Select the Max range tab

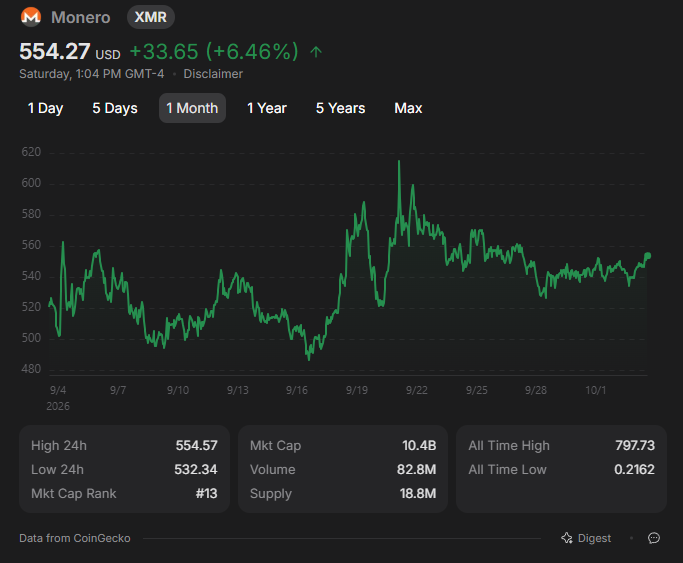408,108
